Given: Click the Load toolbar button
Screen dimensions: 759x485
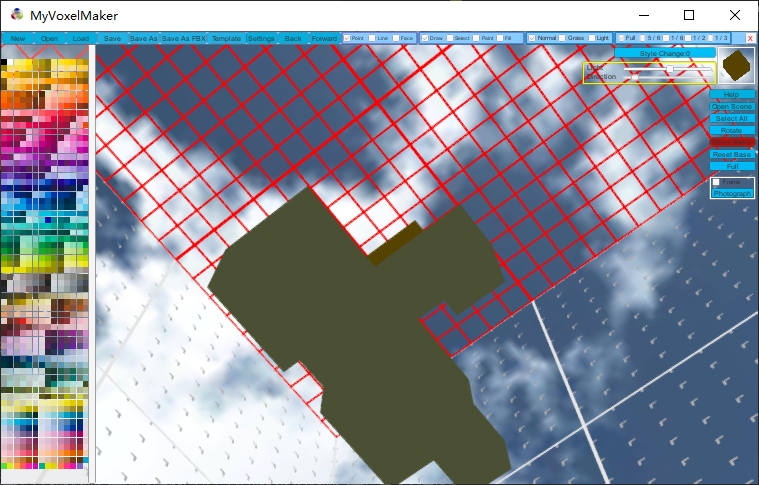Looking at the screenshot, I should click(81, 38).
